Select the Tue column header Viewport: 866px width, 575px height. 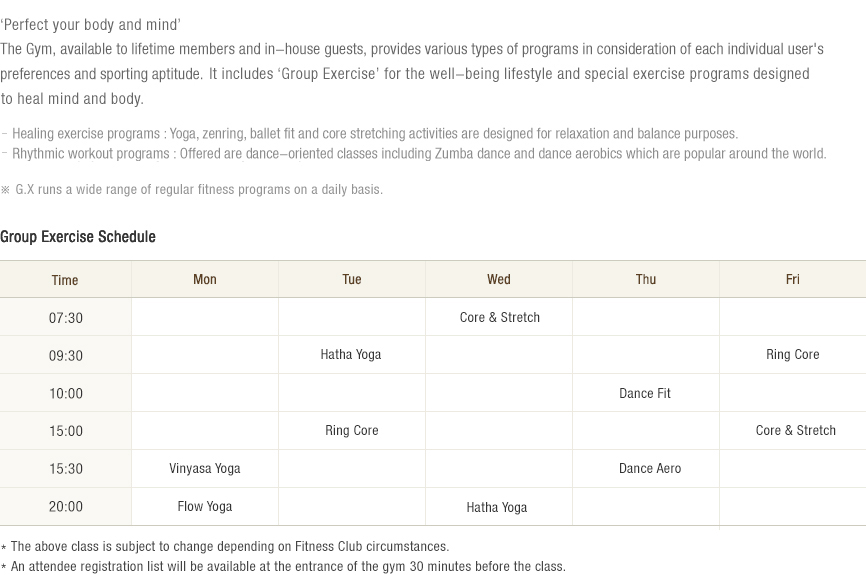[352, 279]
